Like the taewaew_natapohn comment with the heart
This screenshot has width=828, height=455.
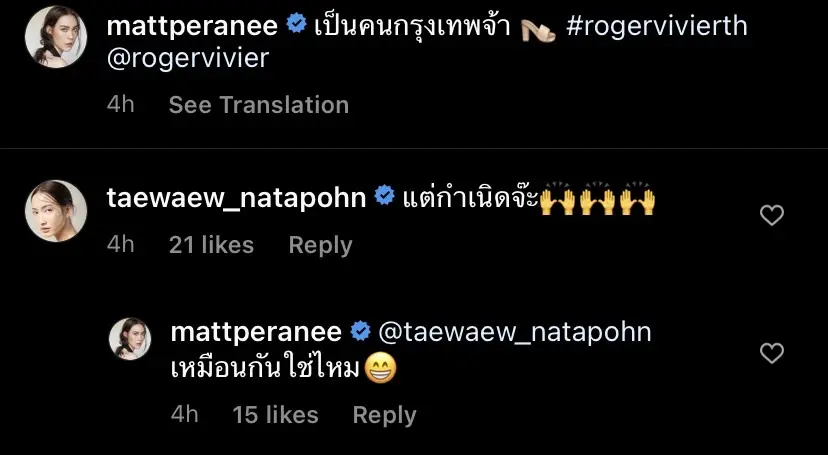(x=771, y=215)
